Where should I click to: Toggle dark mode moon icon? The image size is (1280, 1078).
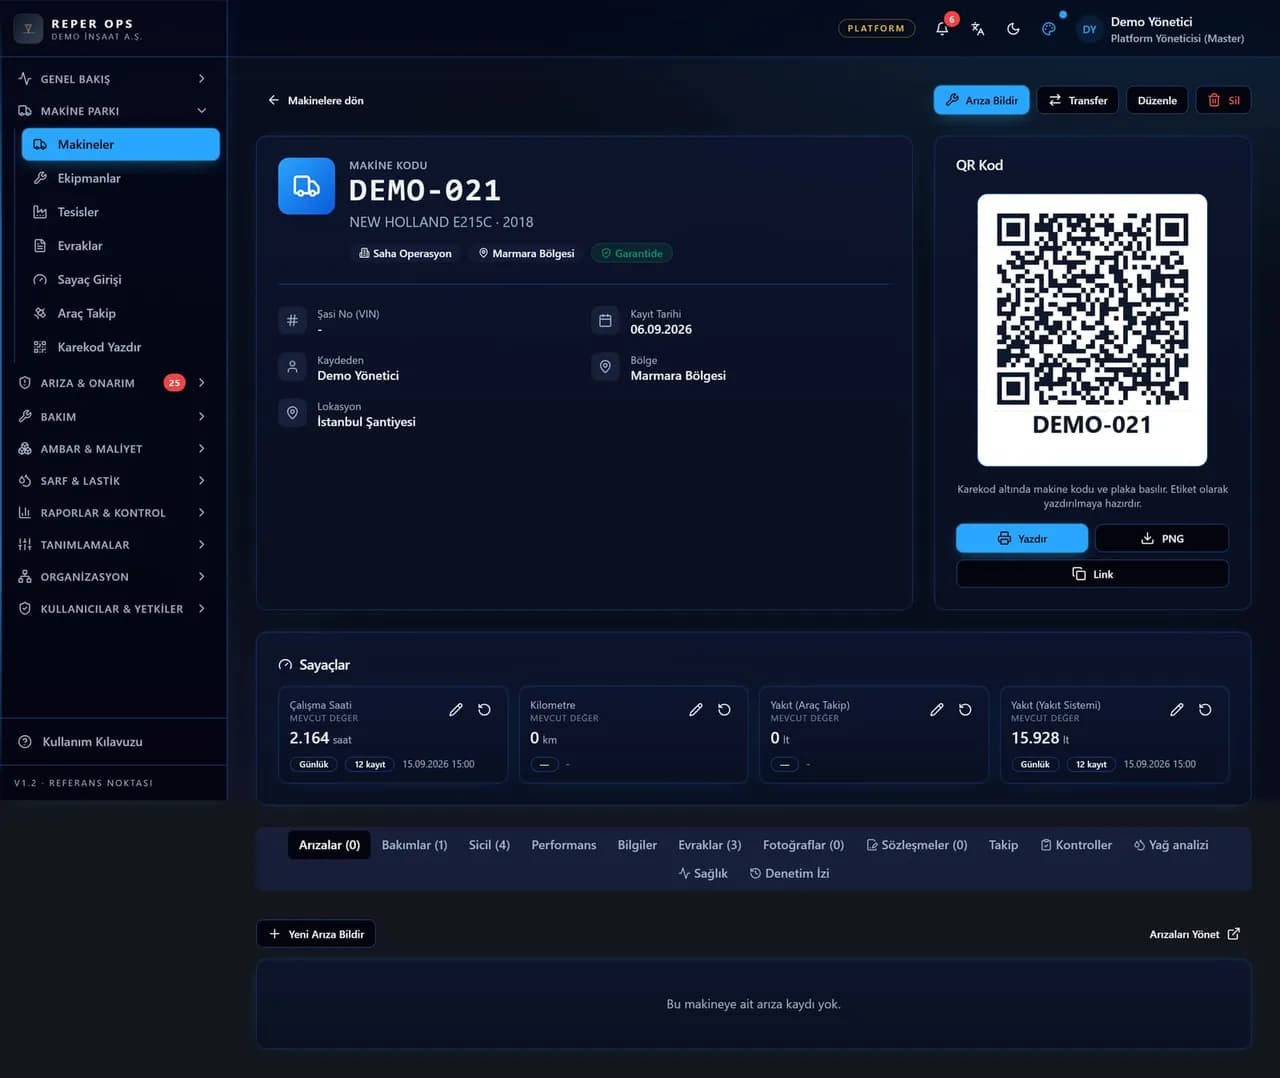pos(1013,29)
